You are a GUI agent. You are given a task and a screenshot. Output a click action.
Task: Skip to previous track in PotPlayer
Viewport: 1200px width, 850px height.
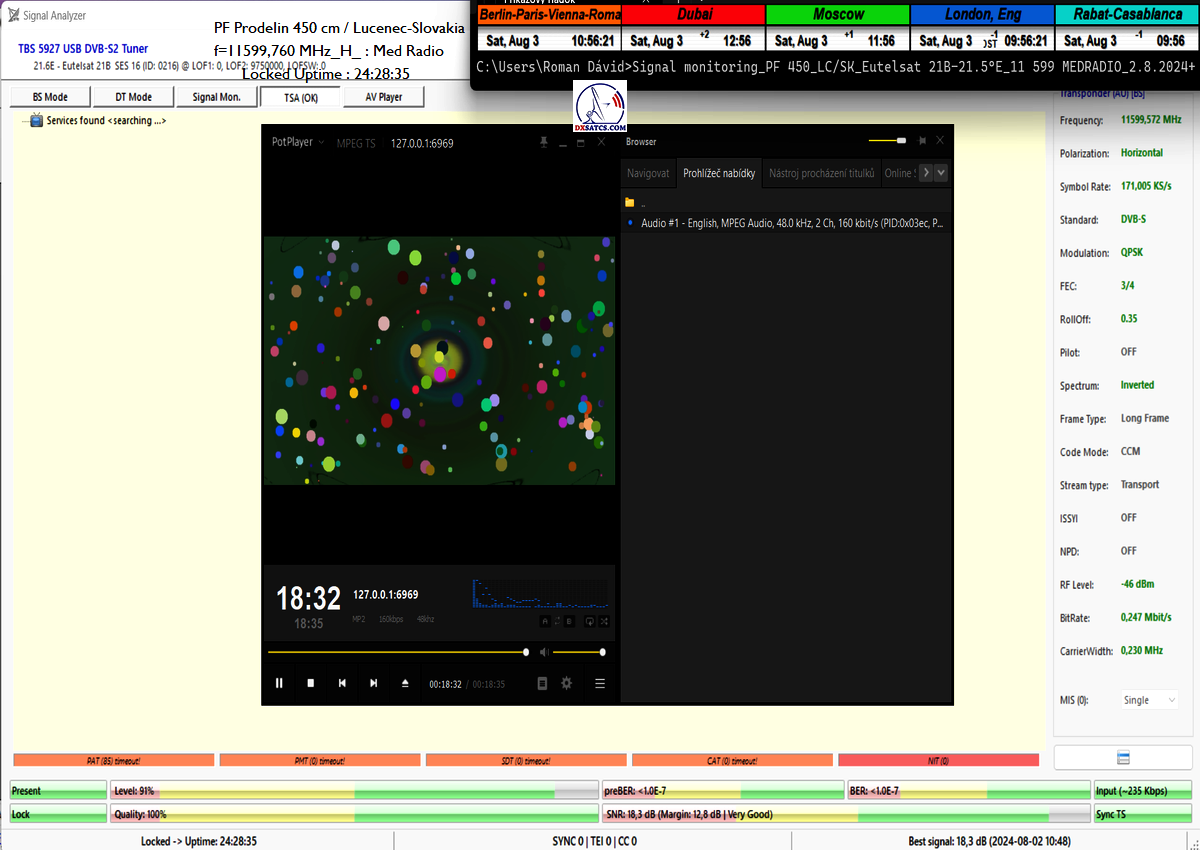click(x=342, y=683)
